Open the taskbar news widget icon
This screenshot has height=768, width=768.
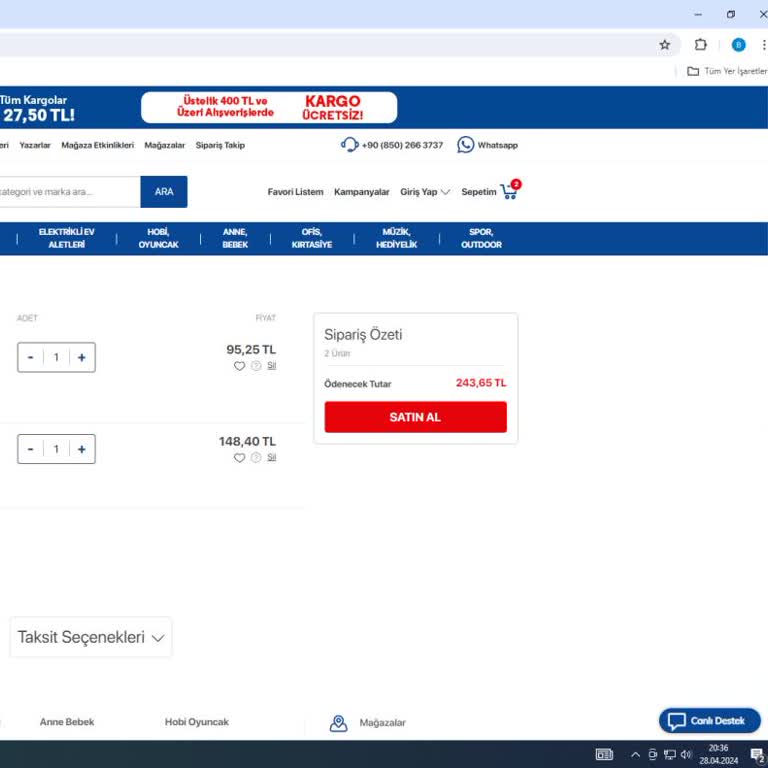(x=604, y=754)
